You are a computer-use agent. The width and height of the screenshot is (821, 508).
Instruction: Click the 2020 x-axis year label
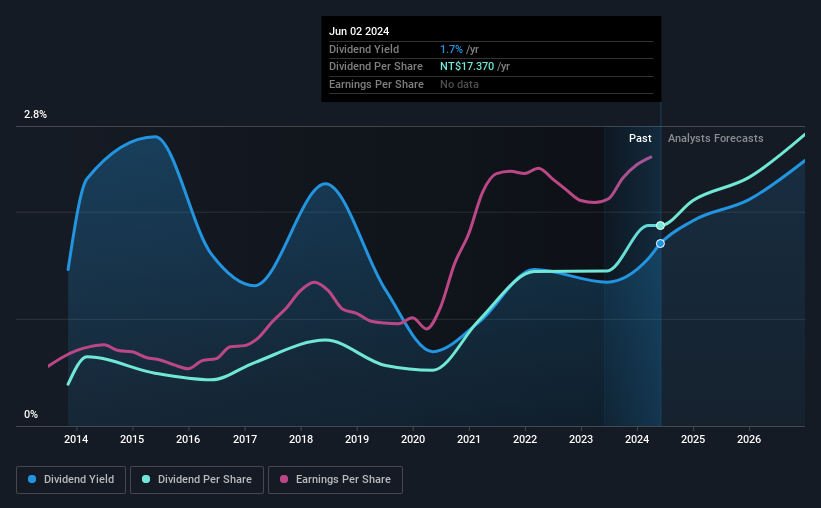point(413,439)
